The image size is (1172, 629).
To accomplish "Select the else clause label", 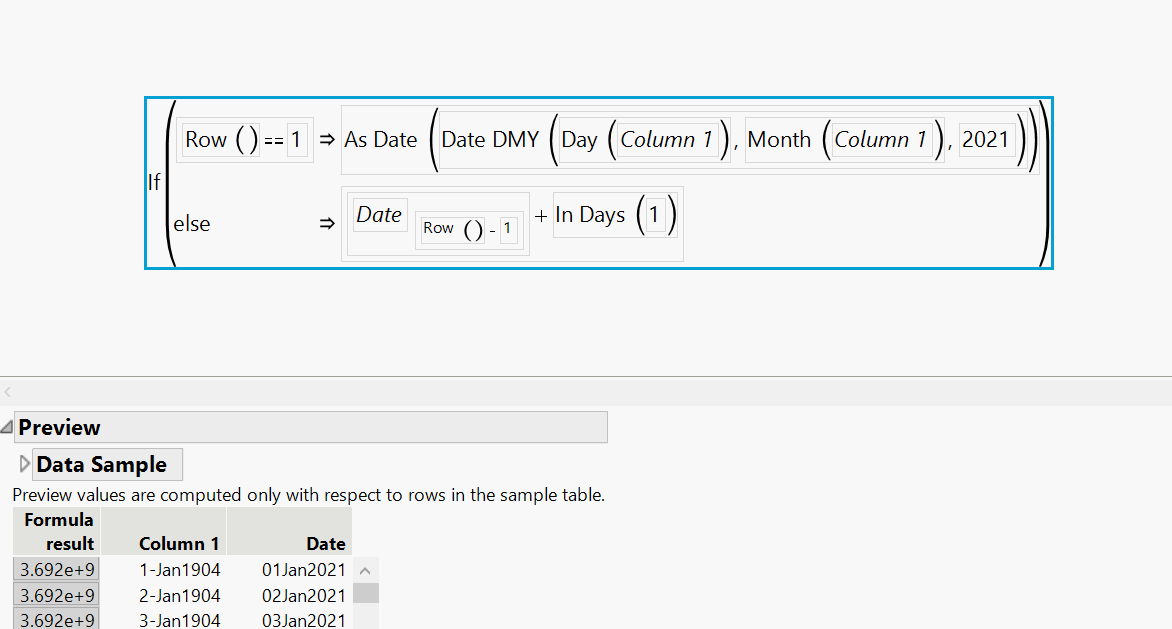I will (x=192, y=224).
